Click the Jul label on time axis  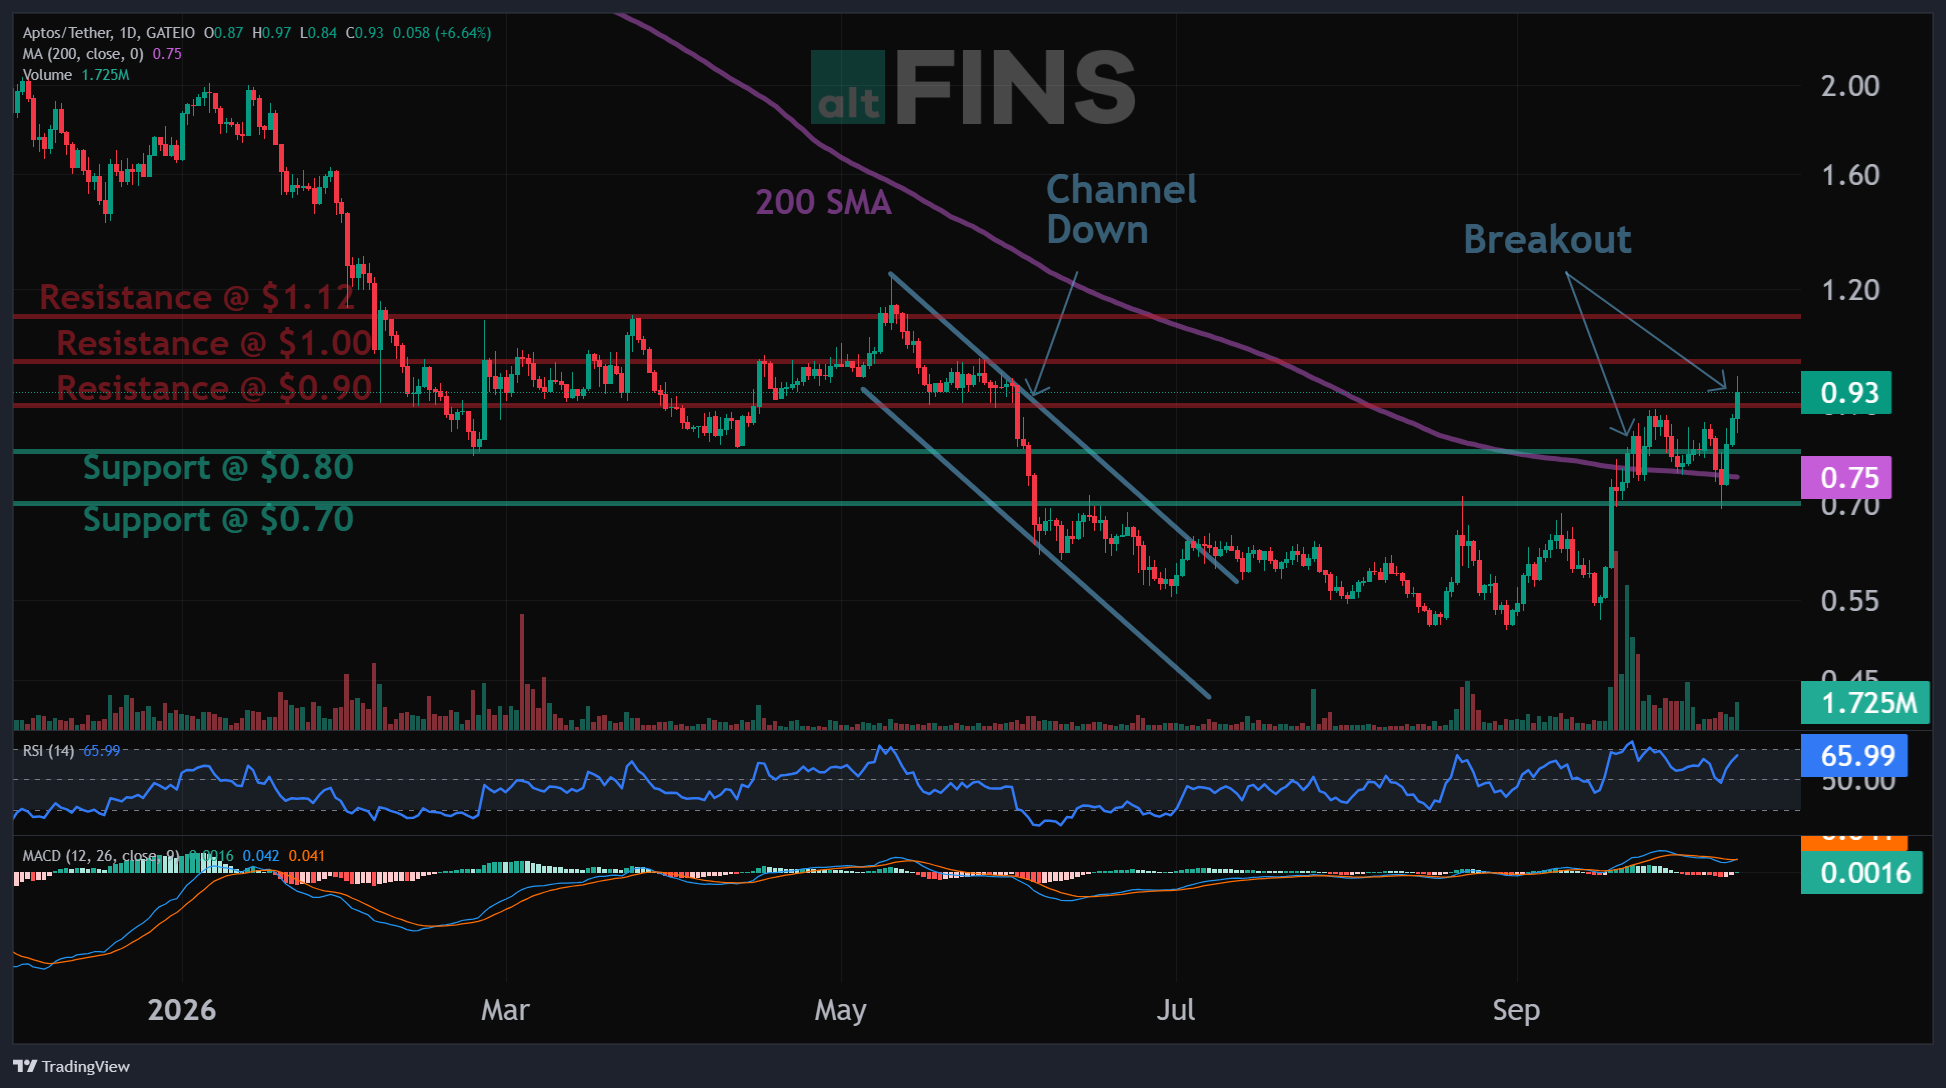1175,1009
